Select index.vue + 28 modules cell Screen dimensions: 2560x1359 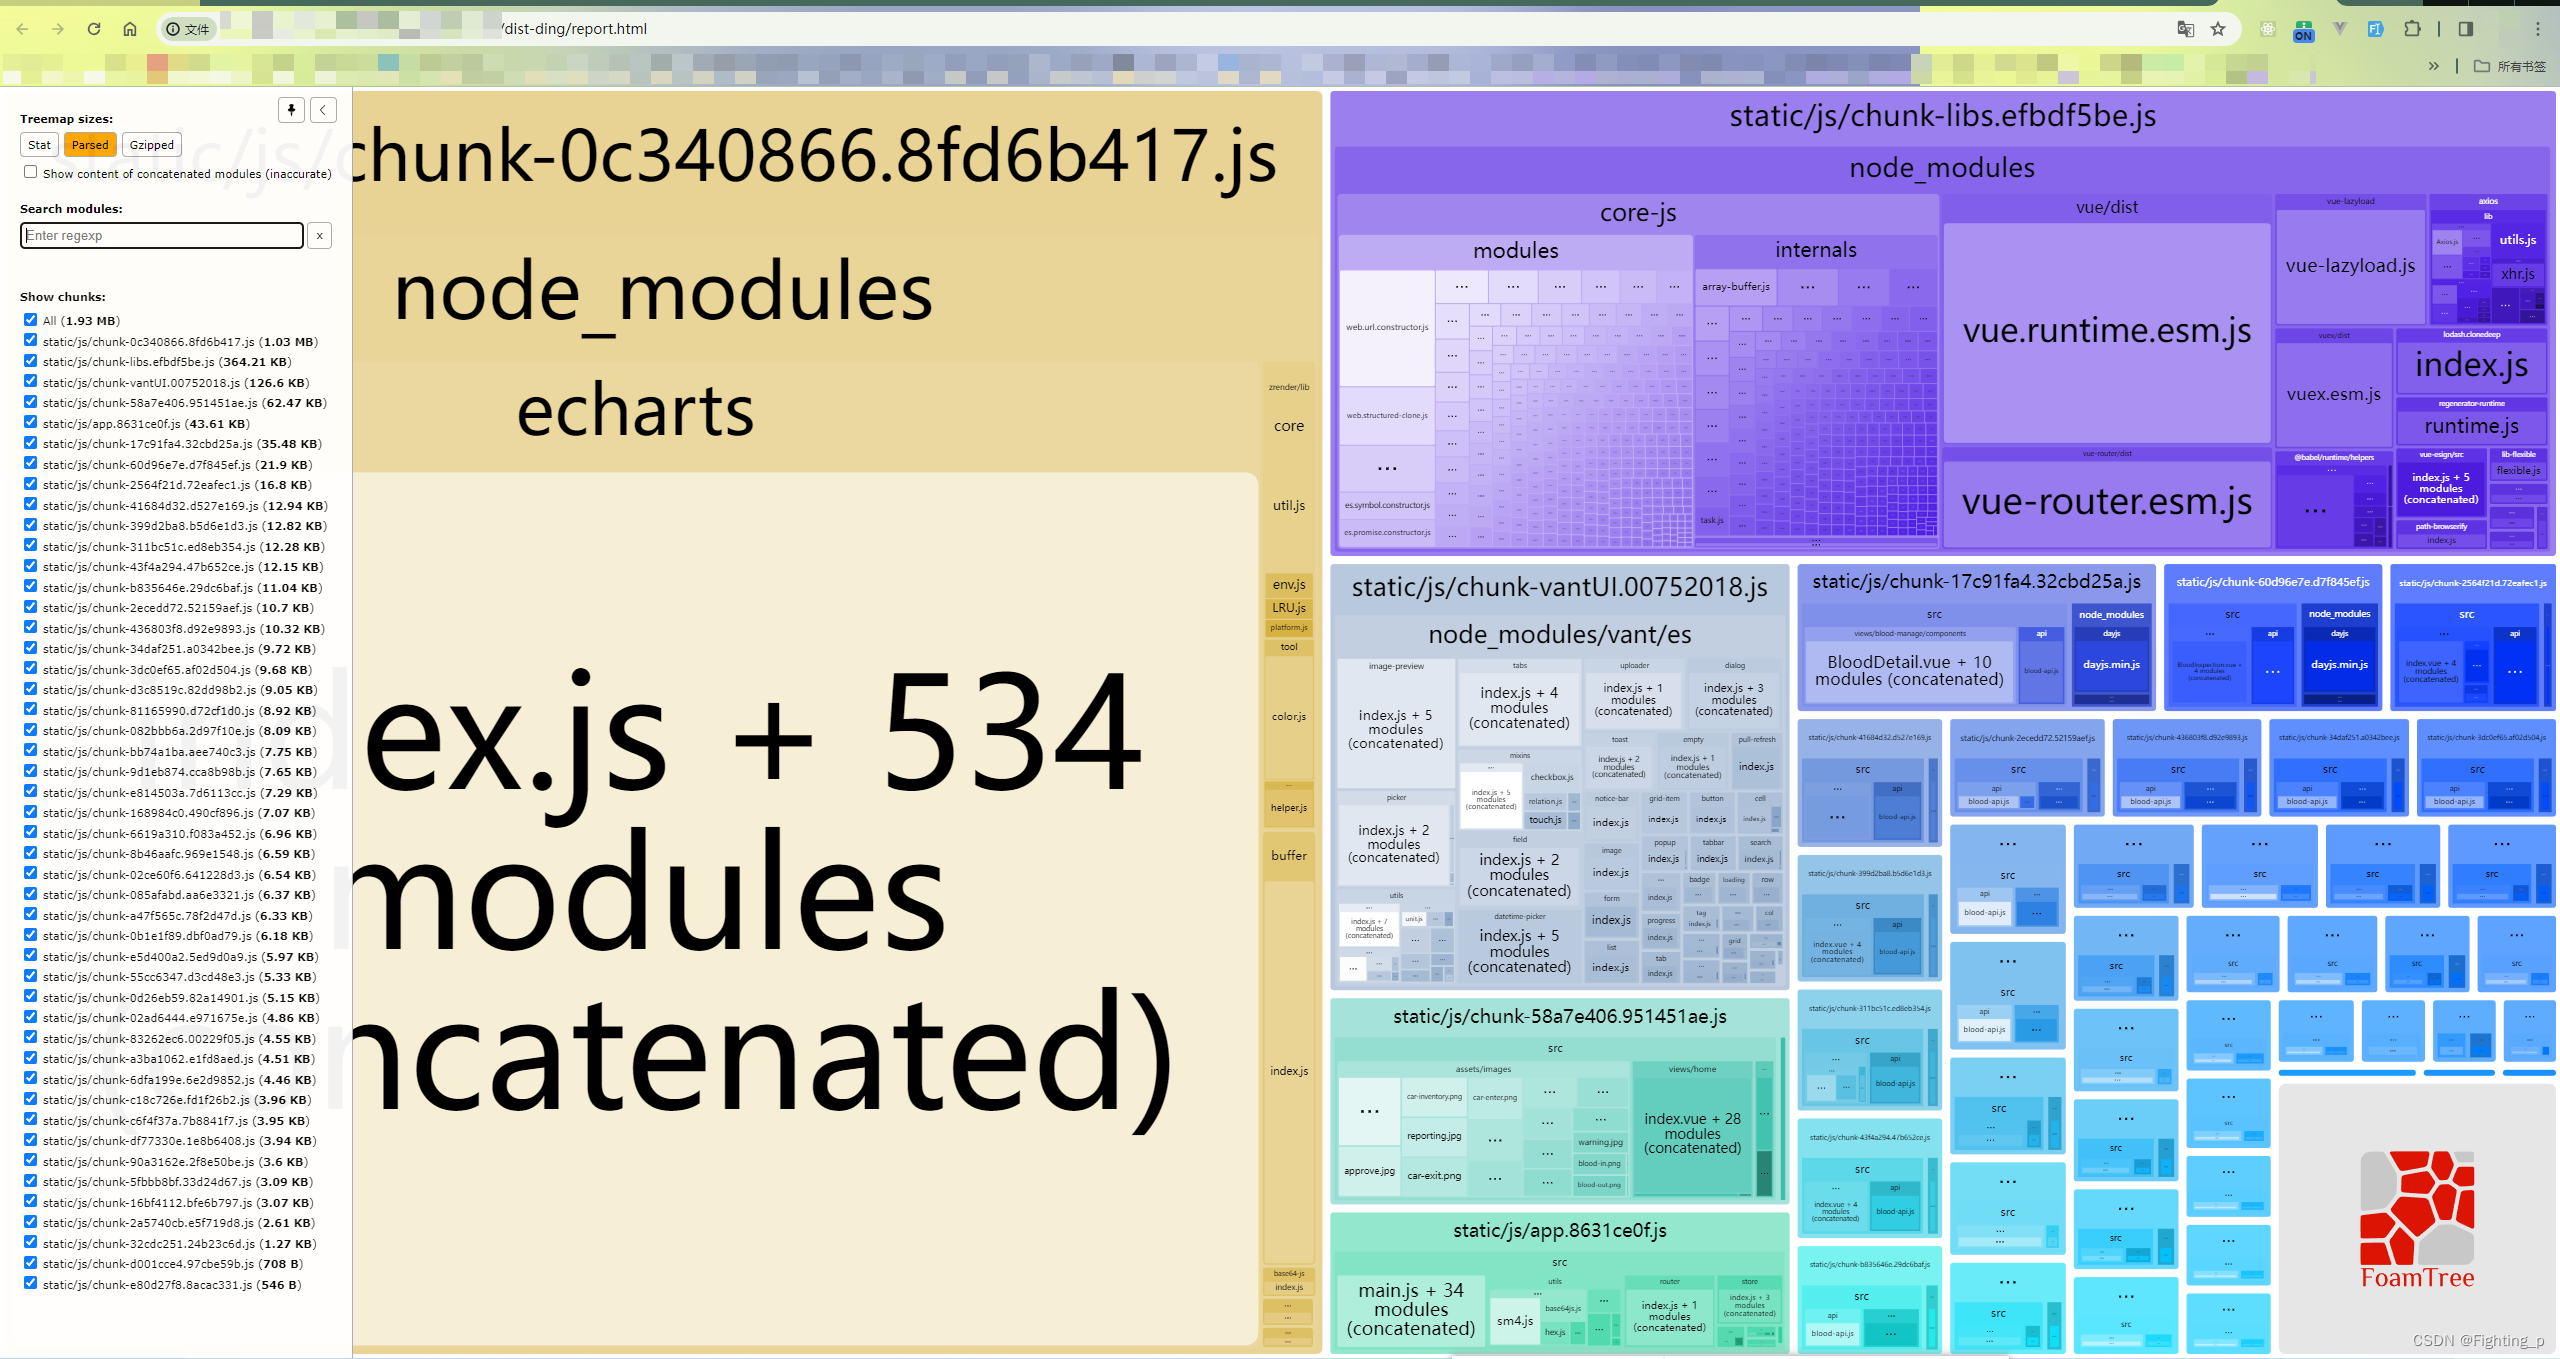pos(1692,1133)
